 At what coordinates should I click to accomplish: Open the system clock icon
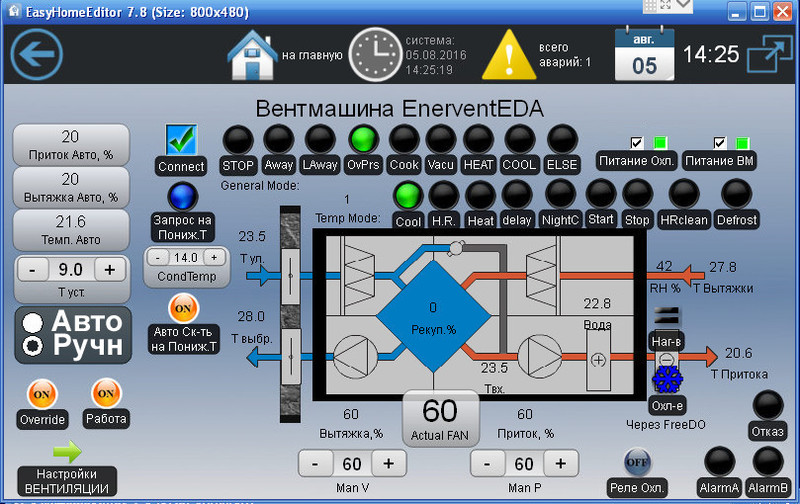click(373, 54)
